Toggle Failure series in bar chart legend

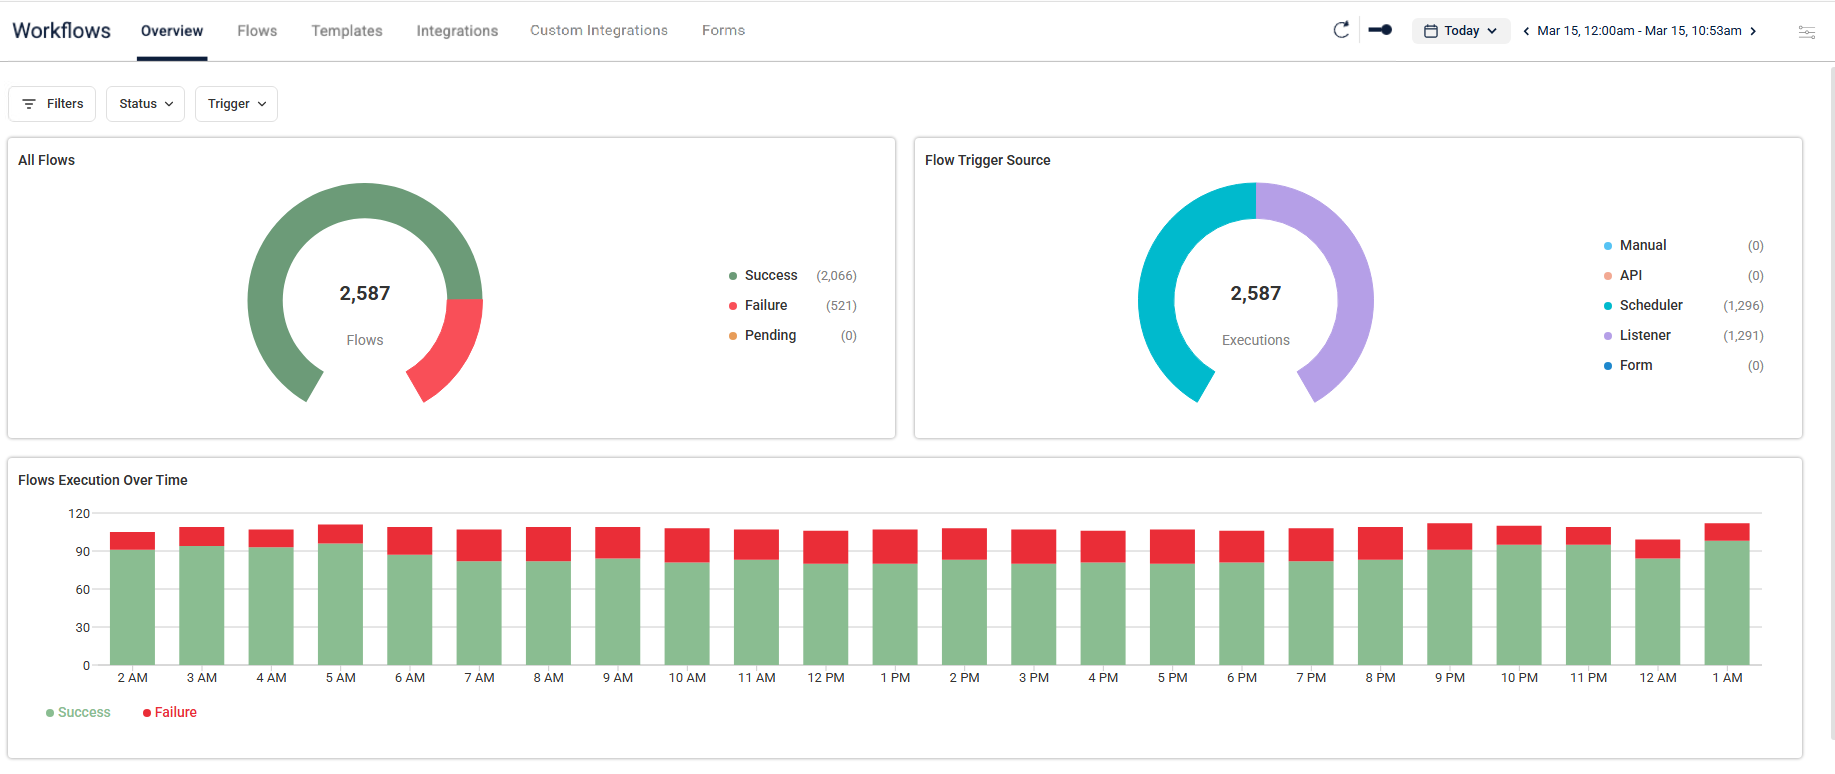tap(170, 712)
